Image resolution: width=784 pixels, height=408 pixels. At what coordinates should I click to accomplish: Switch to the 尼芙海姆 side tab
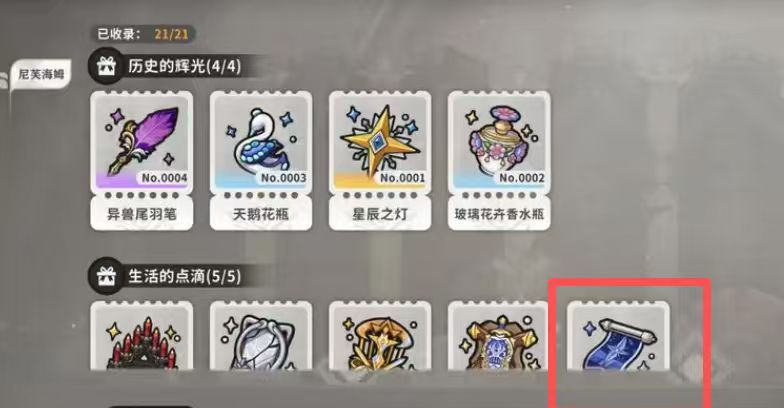pyautogui.click(x=42, y=74)
